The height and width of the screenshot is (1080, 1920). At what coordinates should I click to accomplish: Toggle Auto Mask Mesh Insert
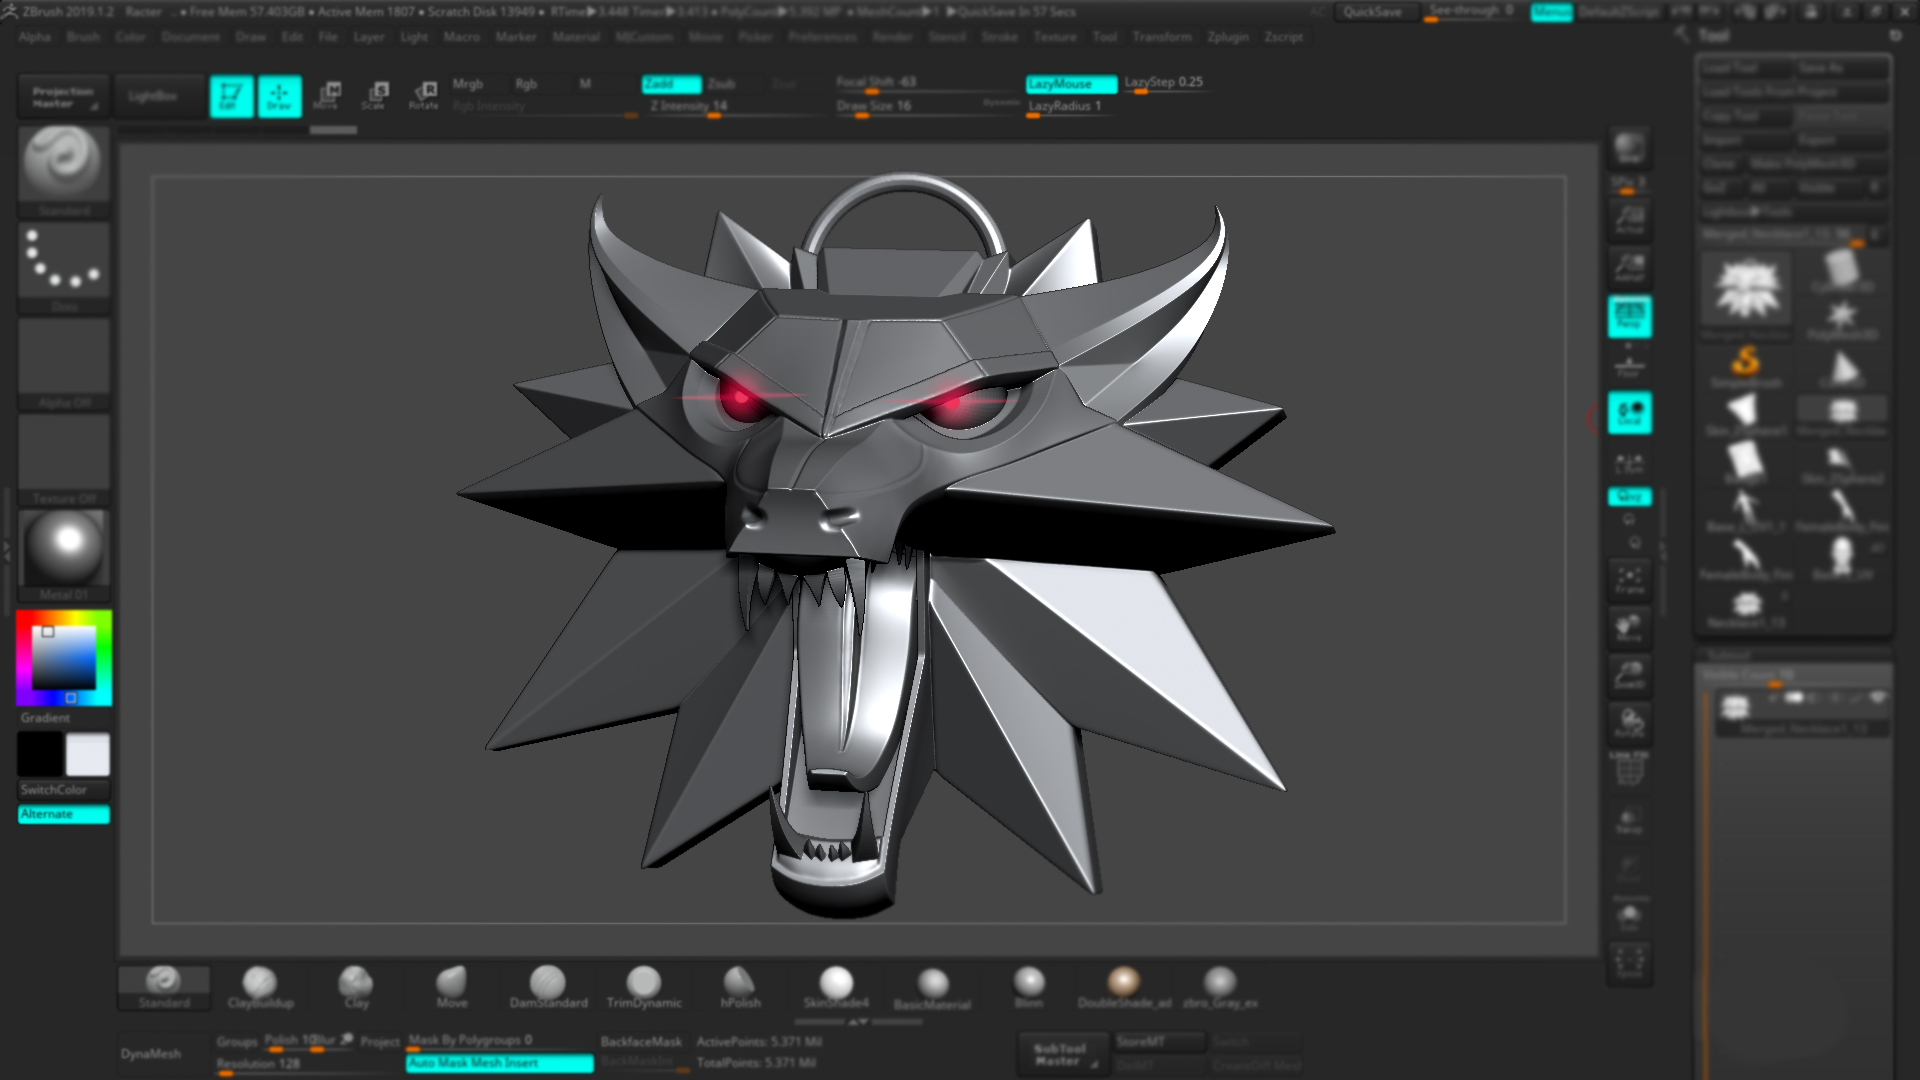499,1063
